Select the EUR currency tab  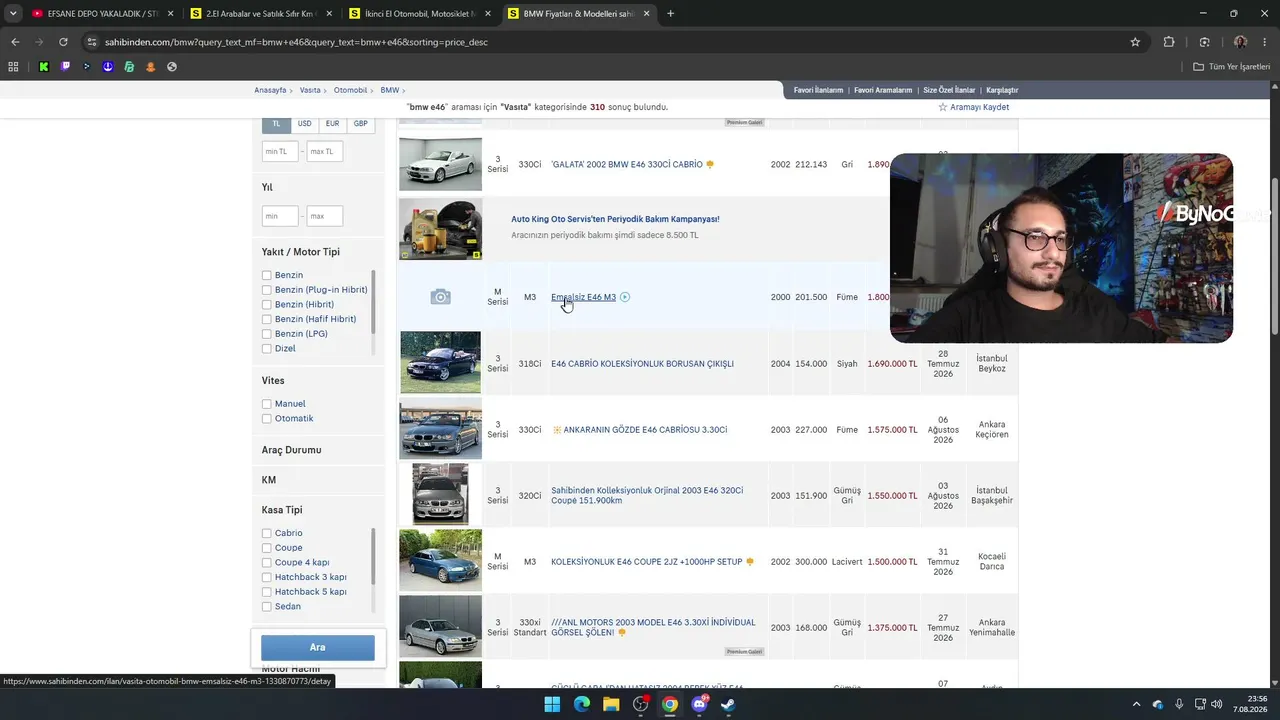[x=332, y=124]
